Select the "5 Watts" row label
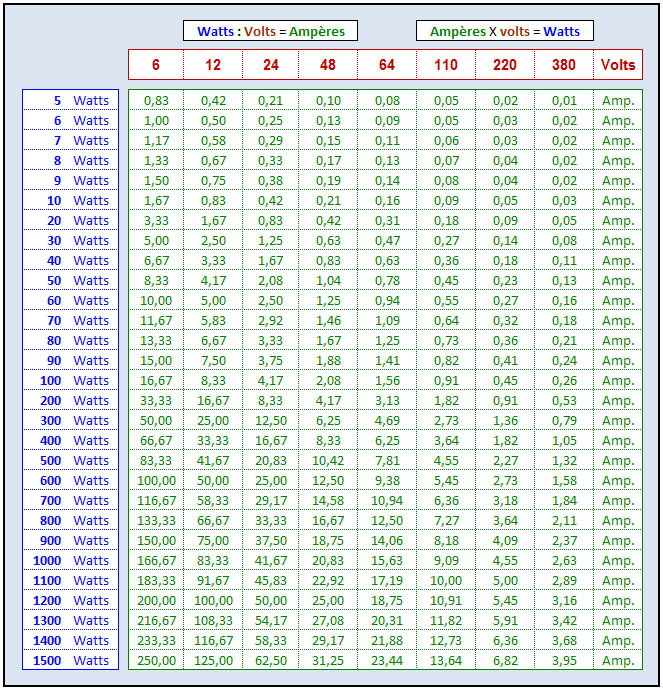Viewport: 663px width, 690px height. coord(70,100)
